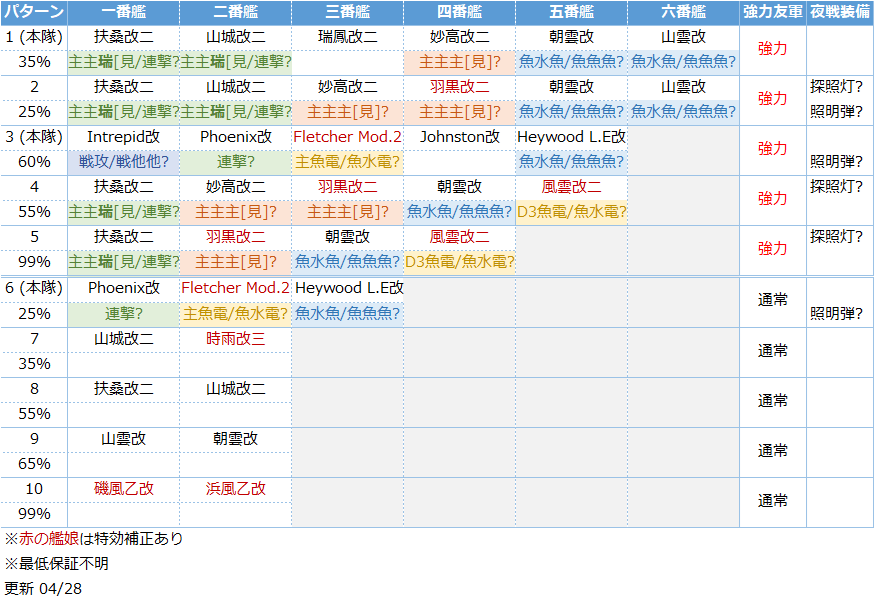Select Heywood L.E改 in pattern 6 row
This screenshot has width=874, height=603.
348,288
